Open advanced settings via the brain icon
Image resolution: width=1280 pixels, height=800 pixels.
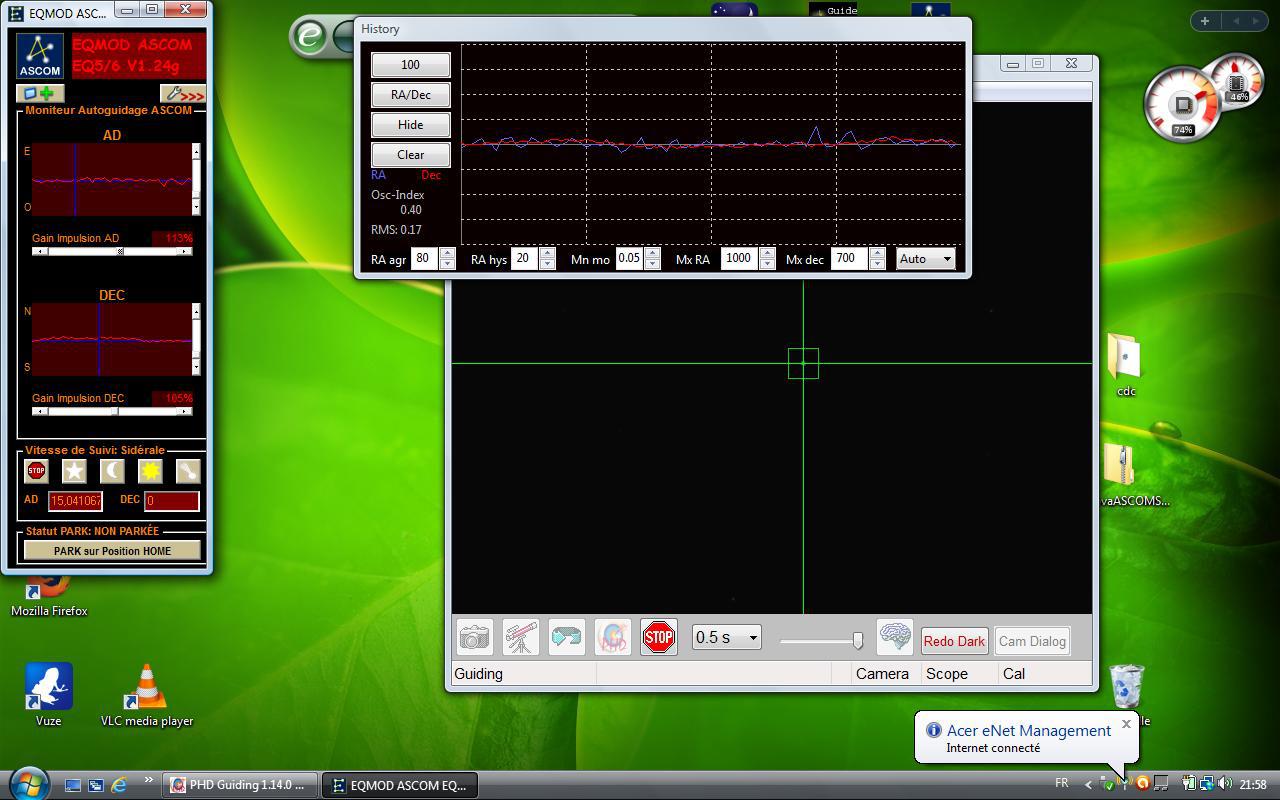point(894,637)
